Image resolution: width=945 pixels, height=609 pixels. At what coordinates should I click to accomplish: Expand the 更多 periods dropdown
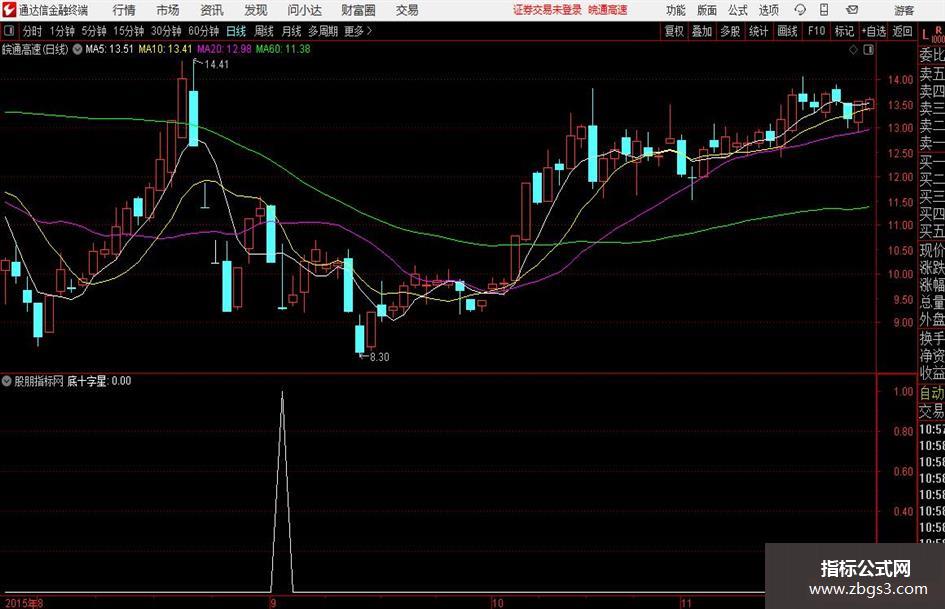click(x=358, y=31)
